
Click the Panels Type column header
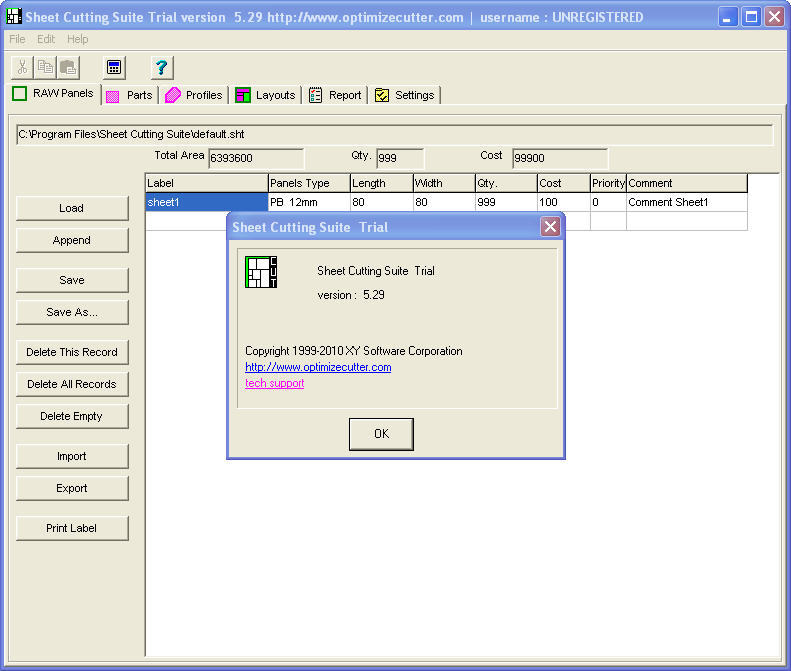pyautogui.click(x=309, y=183)
